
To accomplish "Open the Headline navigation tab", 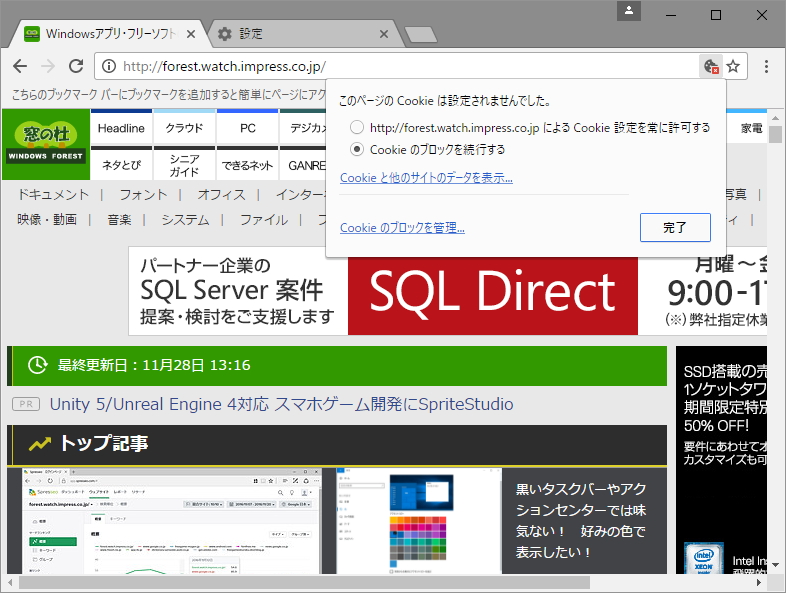I will [x=121, y=128].
